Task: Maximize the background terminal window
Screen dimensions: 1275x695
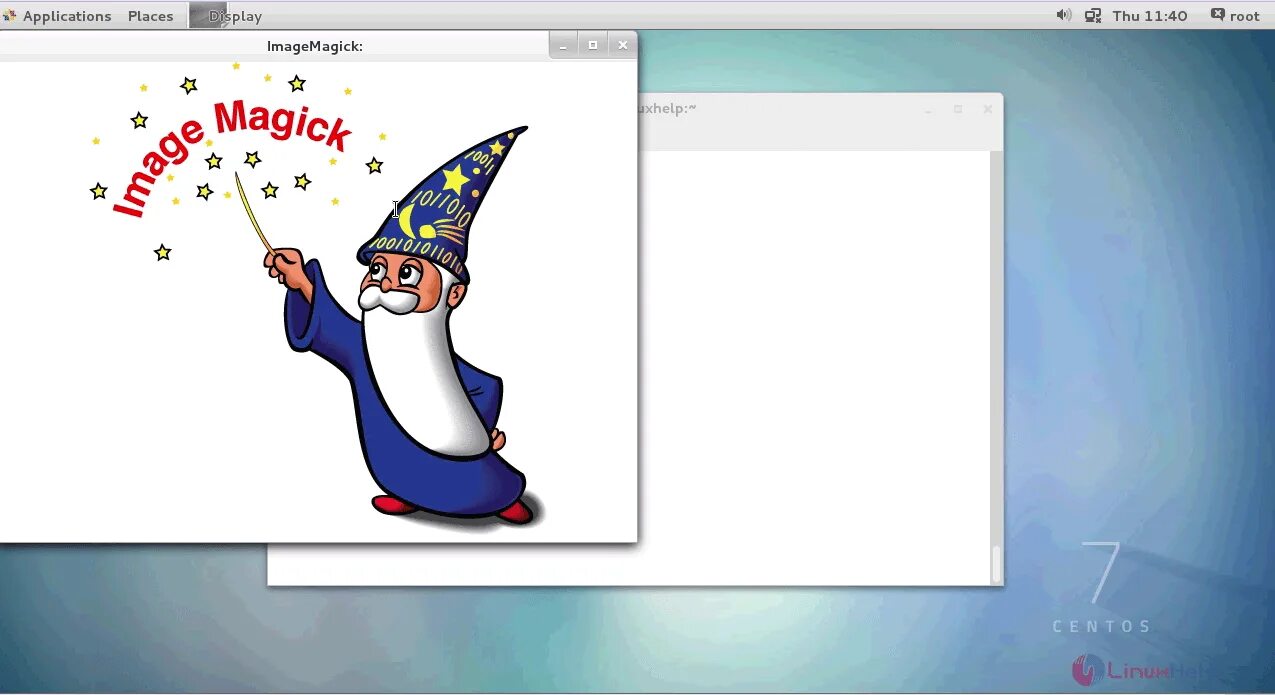Action: tap(958, 109)
